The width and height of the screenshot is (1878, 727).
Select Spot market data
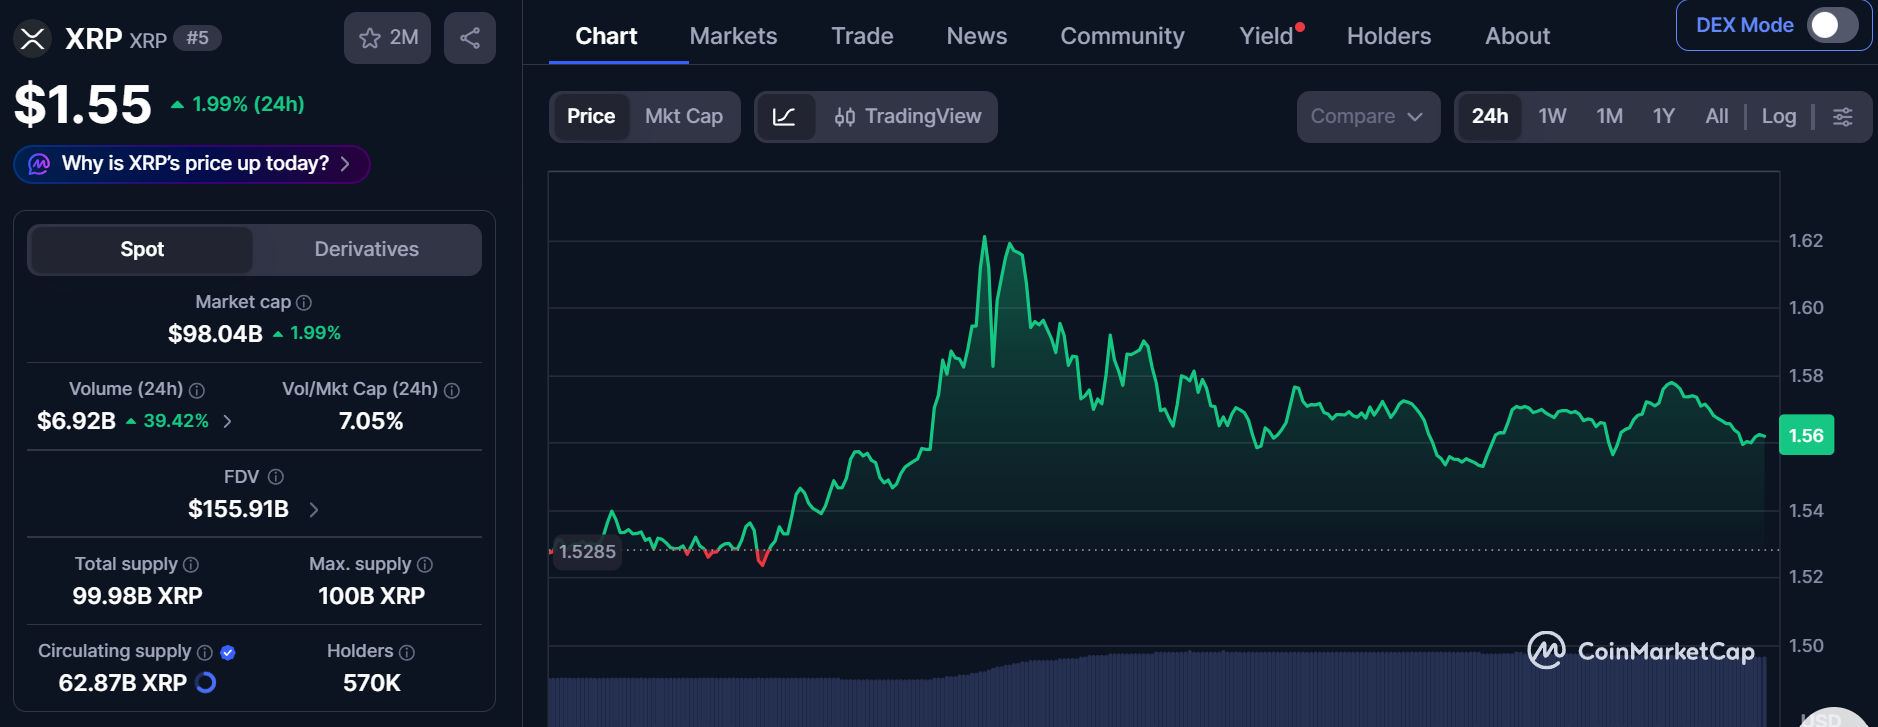[x=142, y=250]
